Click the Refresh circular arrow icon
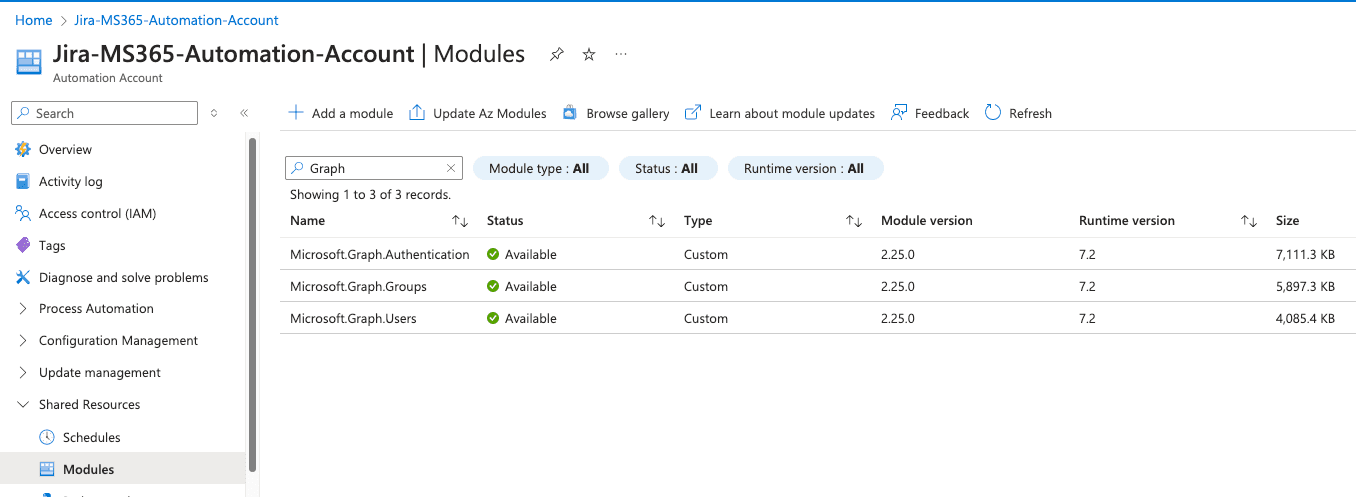 point(993,113)
